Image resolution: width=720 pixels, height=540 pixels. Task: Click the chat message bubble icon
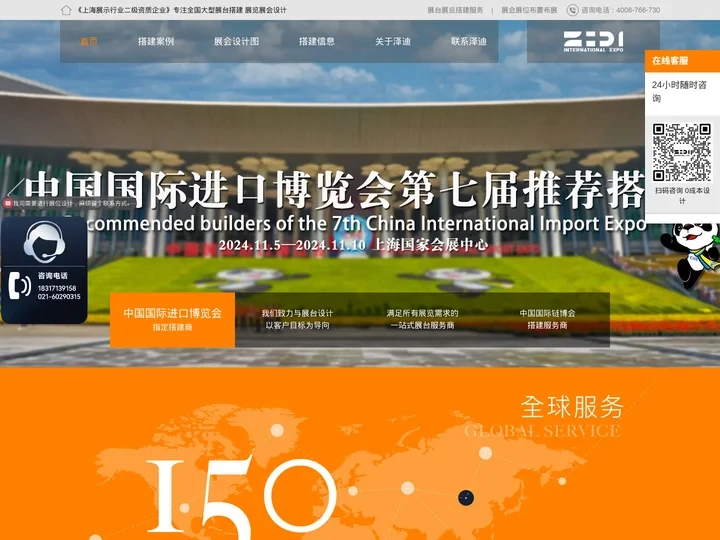[8, 203]
